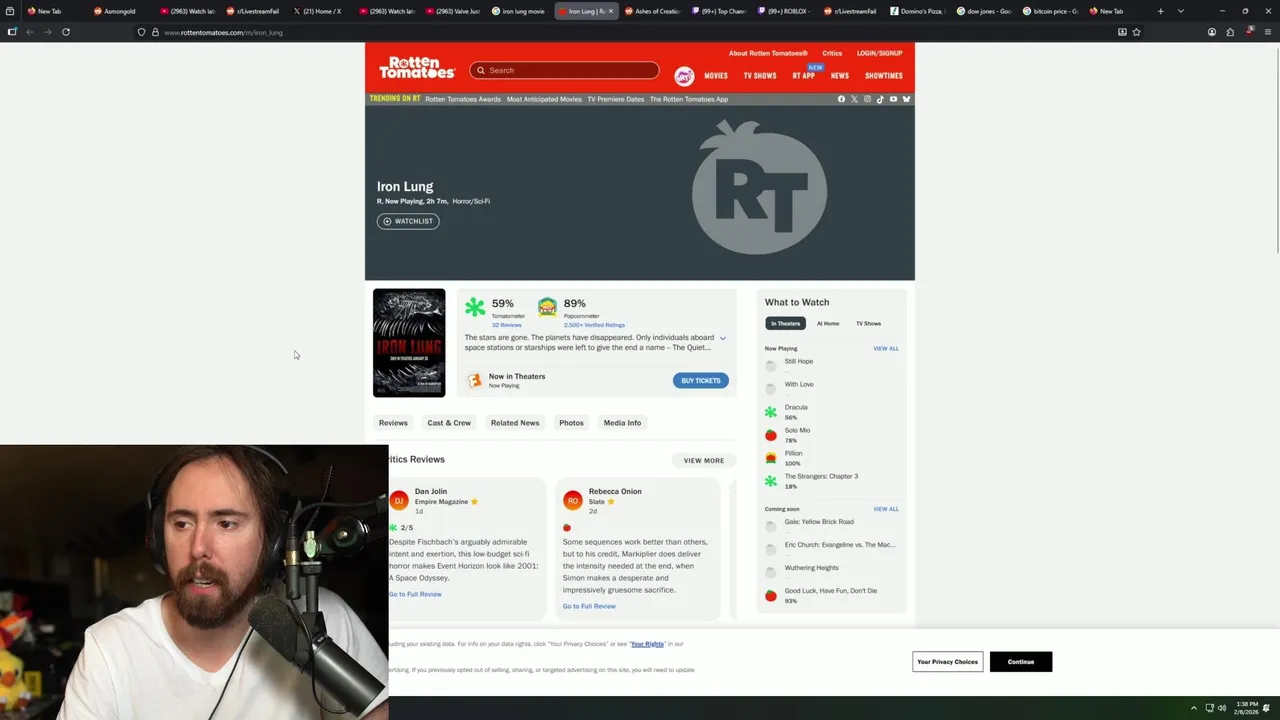
Task: Click the splat icon beside Dracula
Action: (770, 412)
